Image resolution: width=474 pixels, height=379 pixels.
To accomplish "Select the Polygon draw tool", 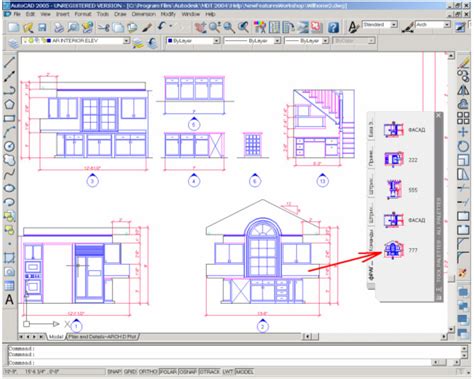I will [9, 104].
